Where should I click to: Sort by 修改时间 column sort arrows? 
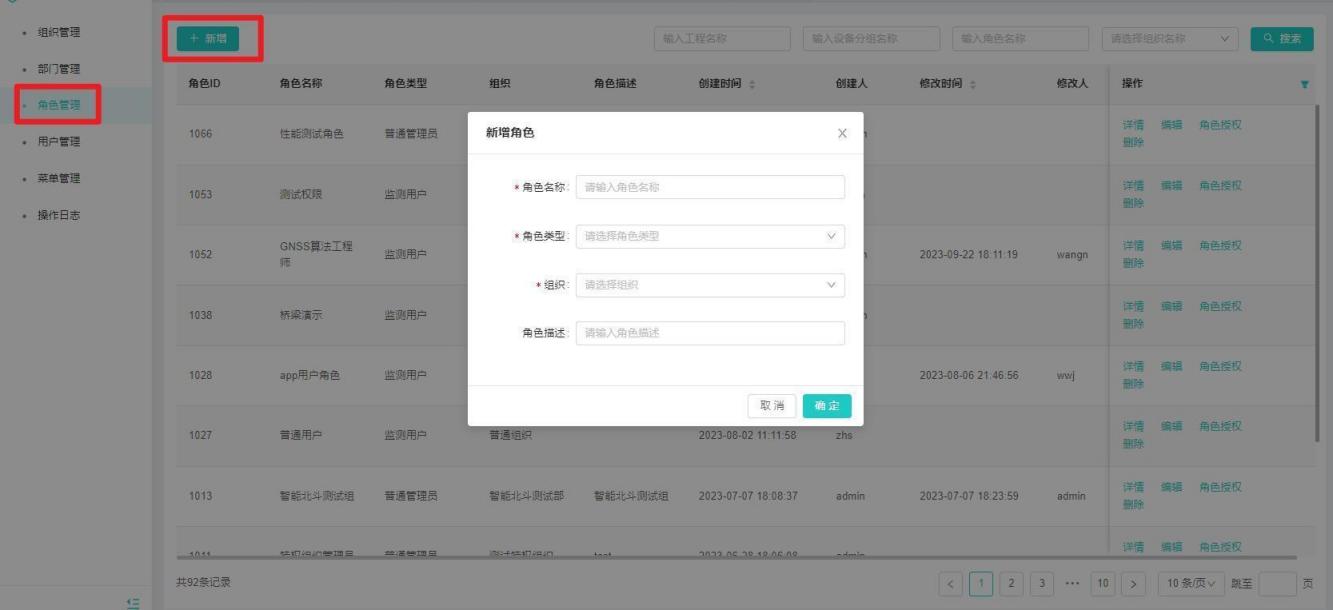point(973,84)
